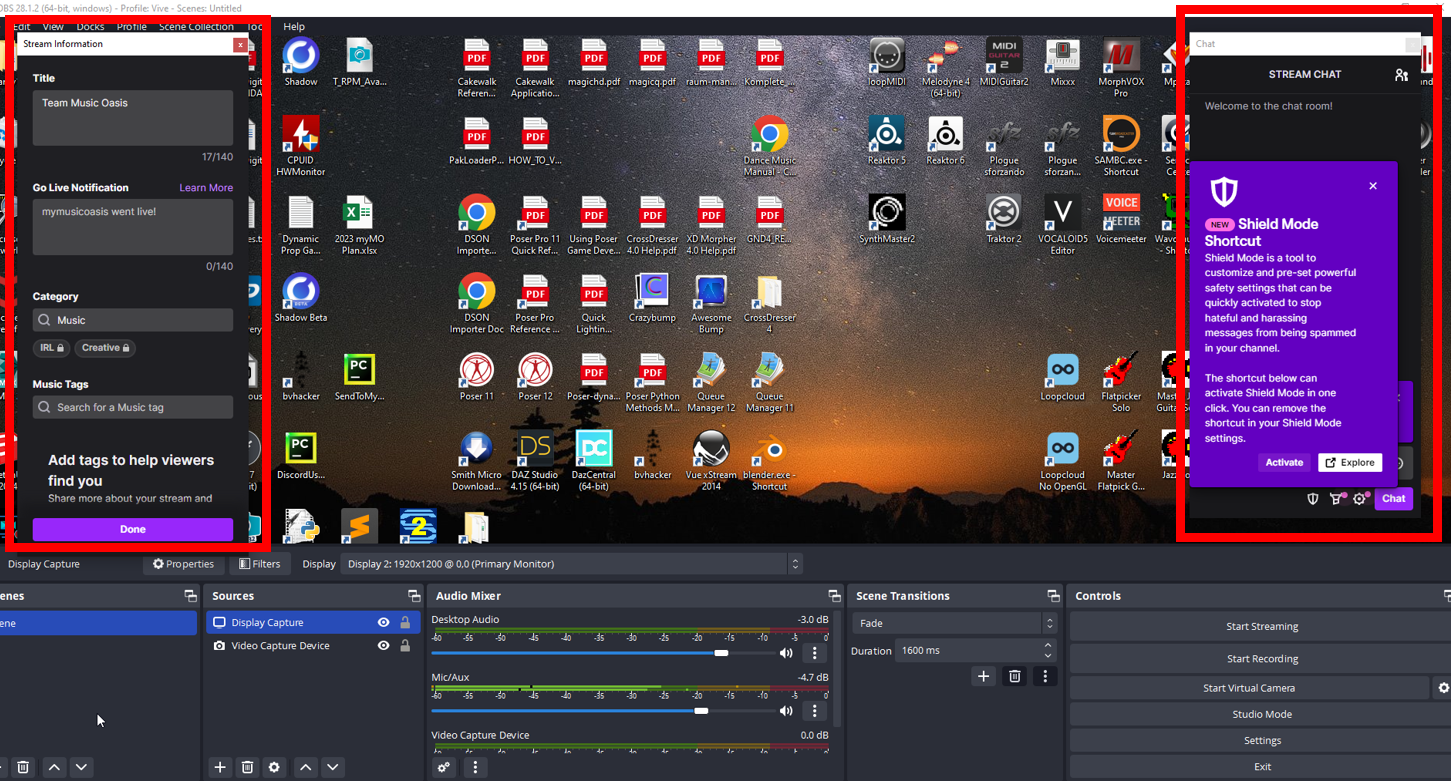The height and width of the screenshot is (781, 1451).
Task: Enable Studio Mode
Action: click(1262, 714)
